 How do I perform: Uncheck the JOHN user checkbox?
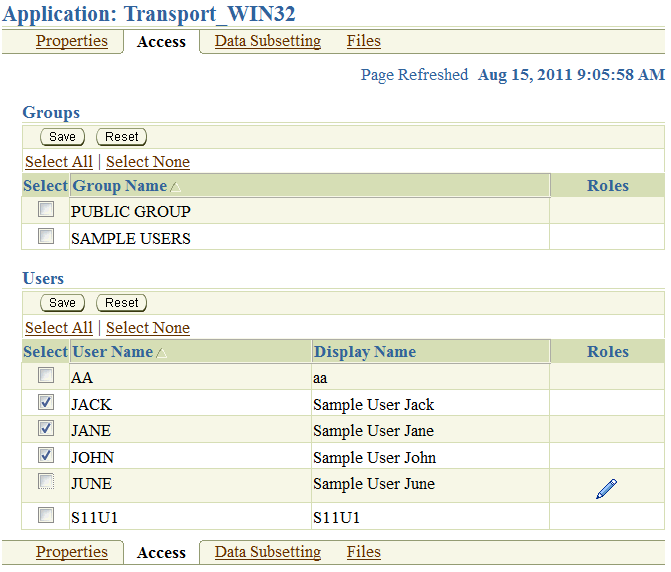coord(46,455)
